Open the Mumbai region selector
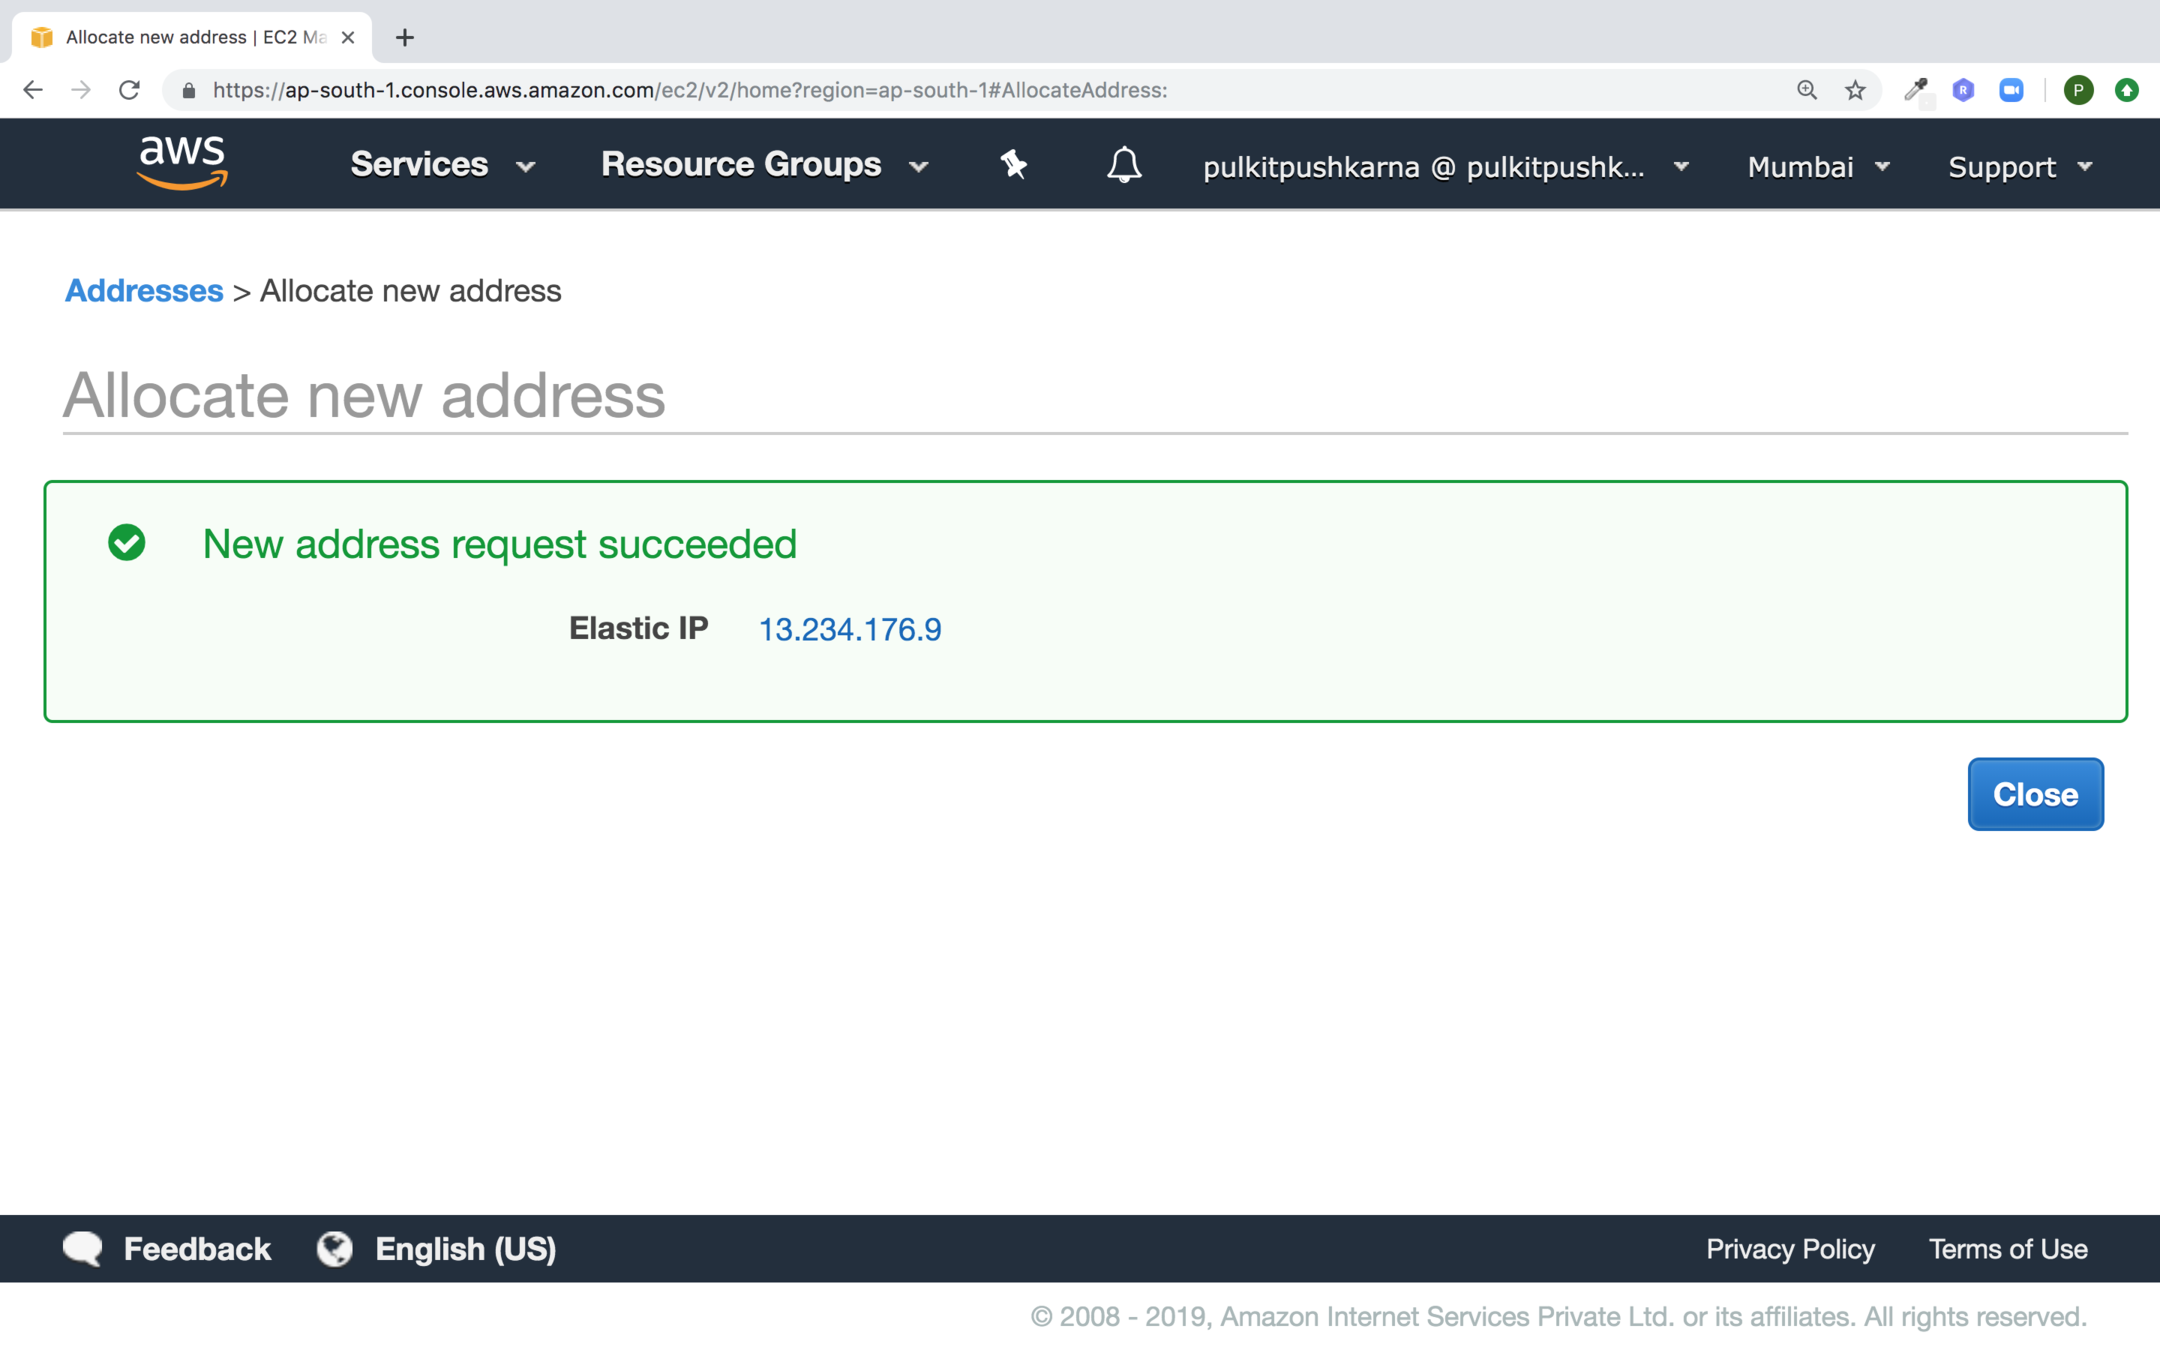The image size is (2160, 1350). 1817,167
